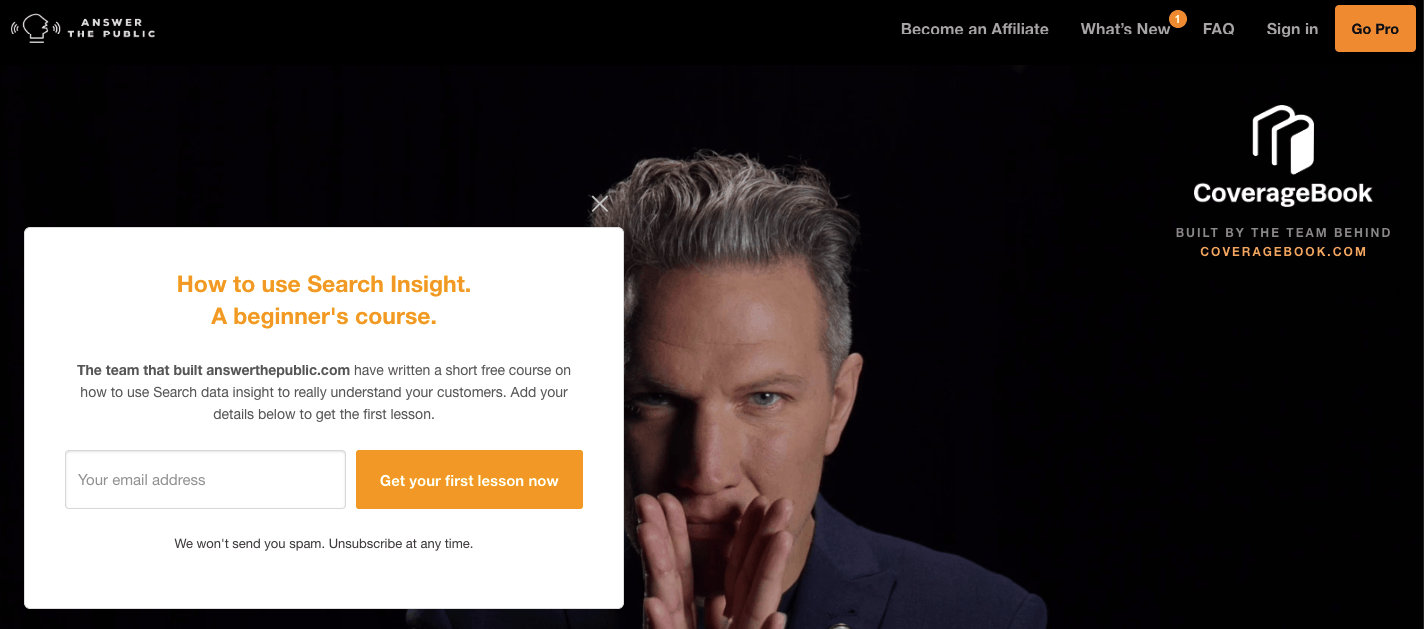Image resolution: width=1424 pixels, height=629 pixels.
Task: Click the AnswerThePublic talking head logo icon
Action: [35, 28]
